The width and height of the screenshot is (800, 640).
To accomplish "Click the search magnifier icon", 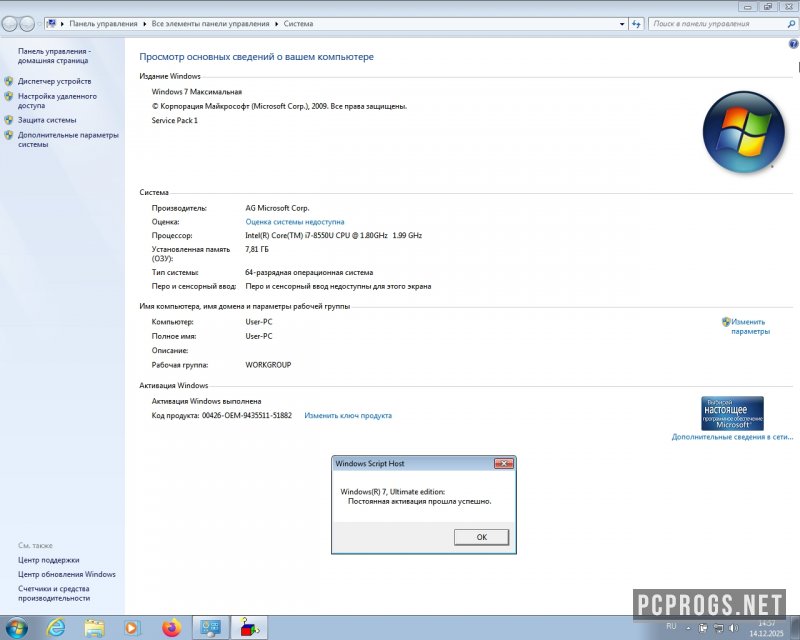I will [791, 24].
